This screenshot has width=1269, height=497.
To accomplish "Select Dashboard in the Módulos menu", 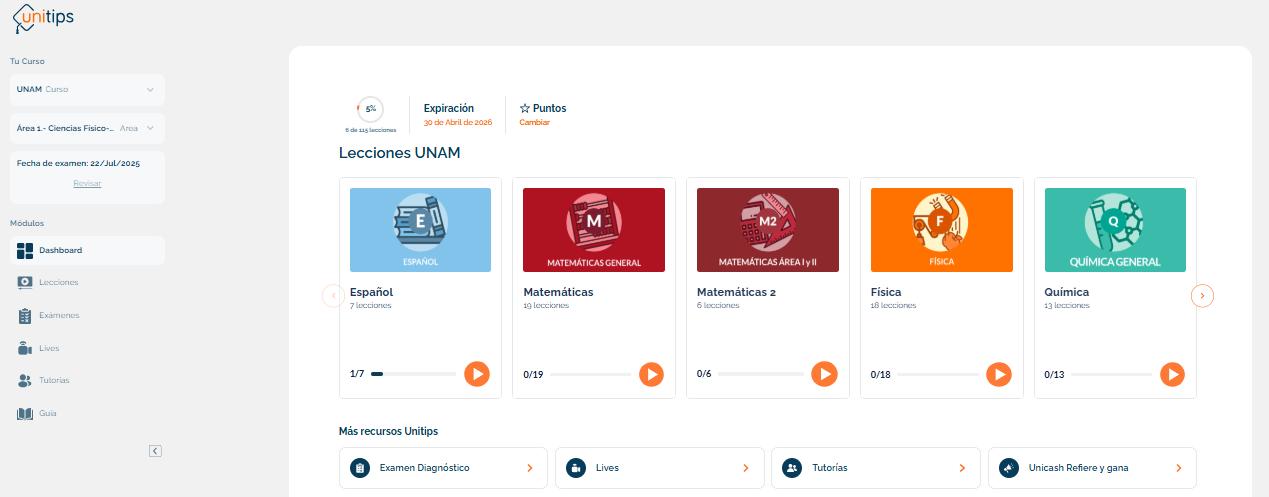I will 87,250.
